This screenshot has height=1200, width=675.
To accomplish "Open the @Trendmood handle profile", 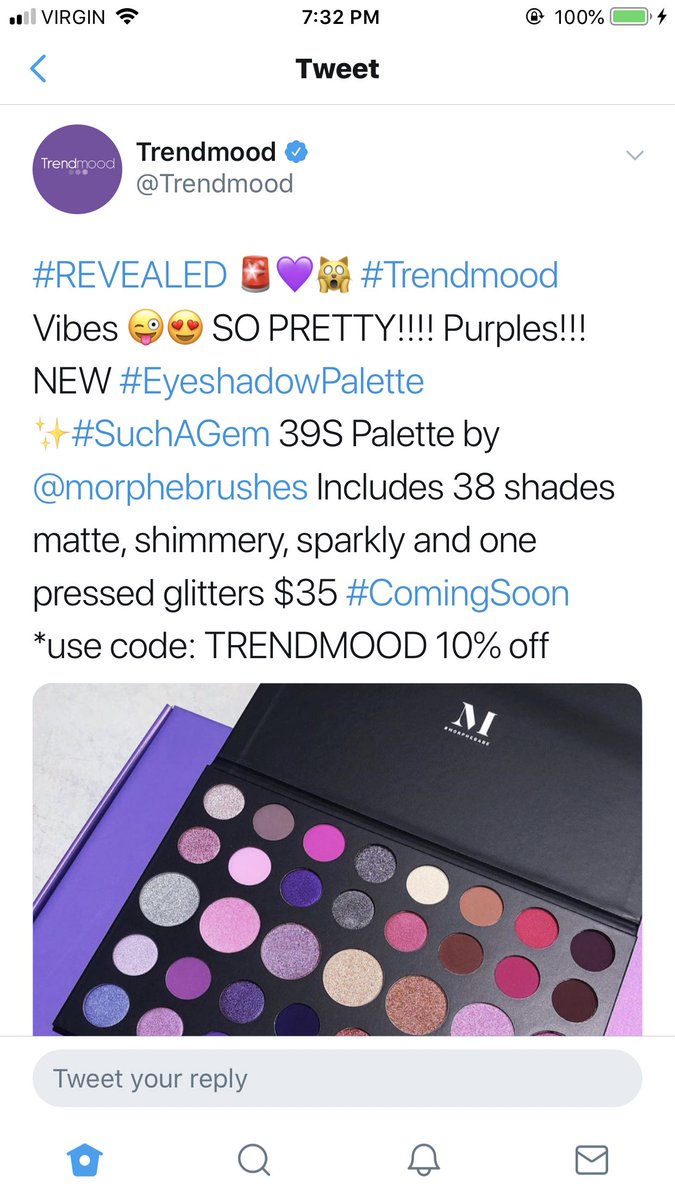I will tap(214, 184).
